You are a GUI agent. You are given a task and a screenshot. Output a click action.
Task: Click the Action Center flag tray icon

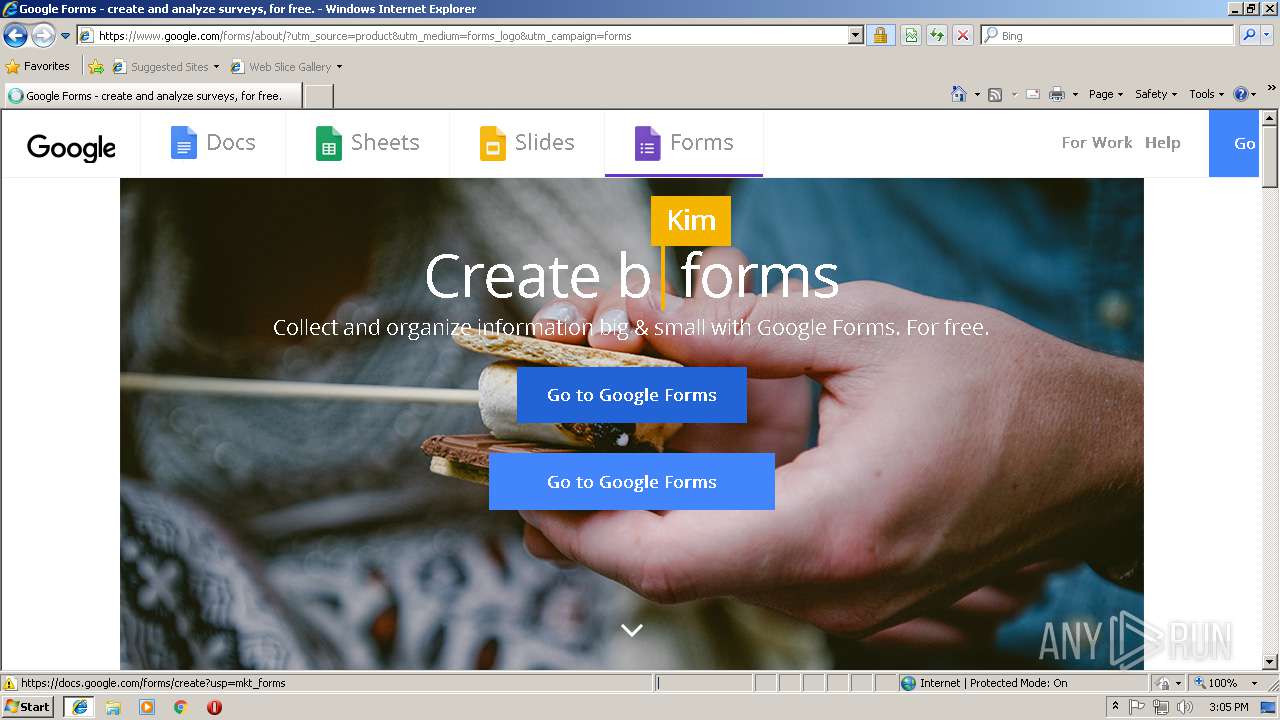[1138, 707]
